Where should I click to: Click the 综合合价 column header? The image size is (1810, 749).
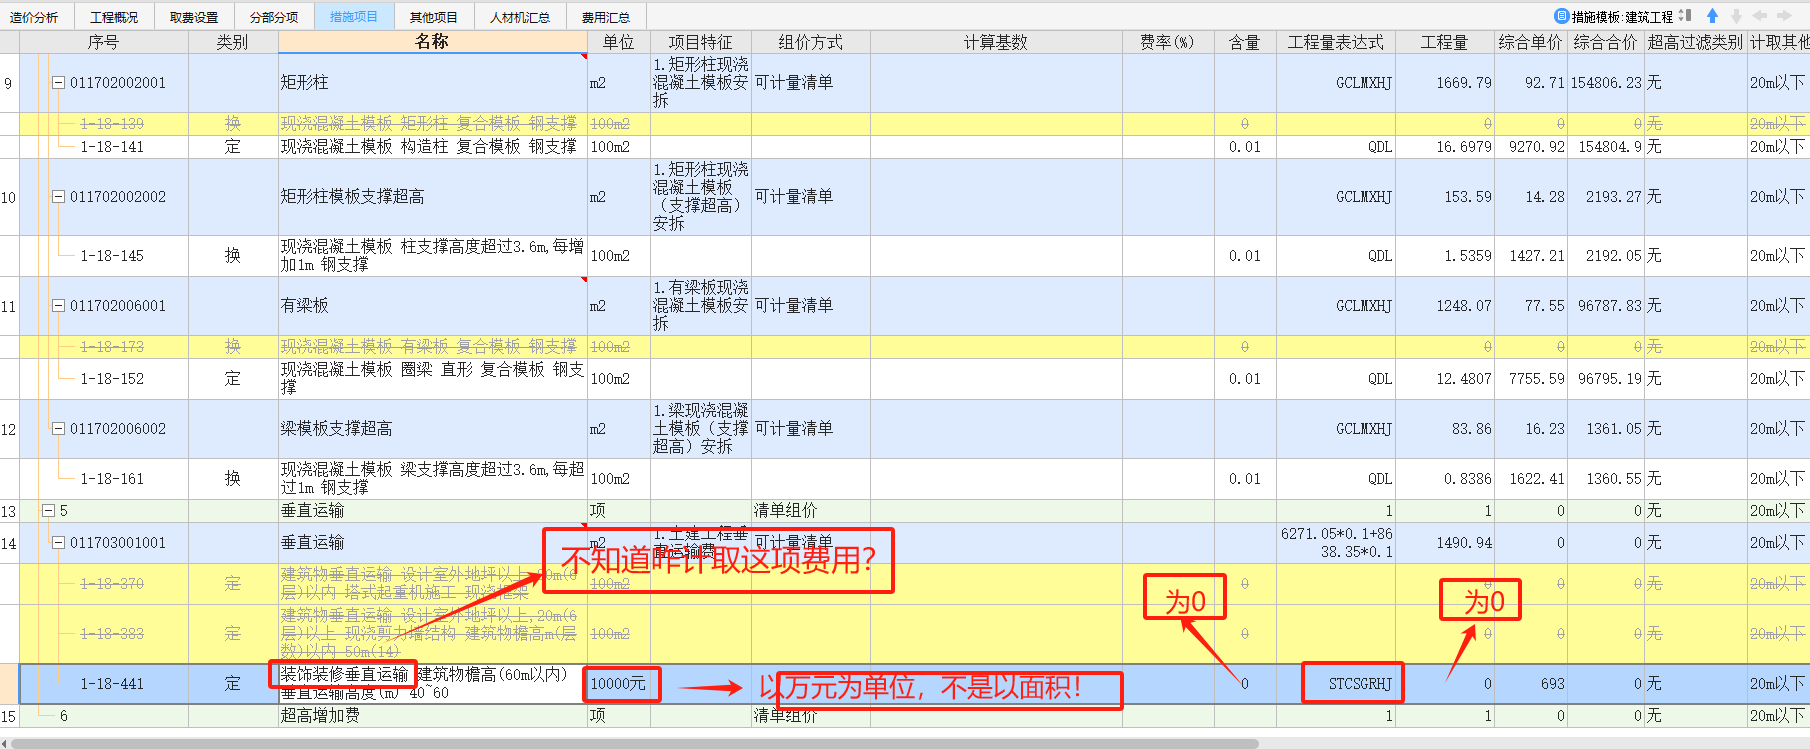pyautogui.click(x=1606, y=42)
